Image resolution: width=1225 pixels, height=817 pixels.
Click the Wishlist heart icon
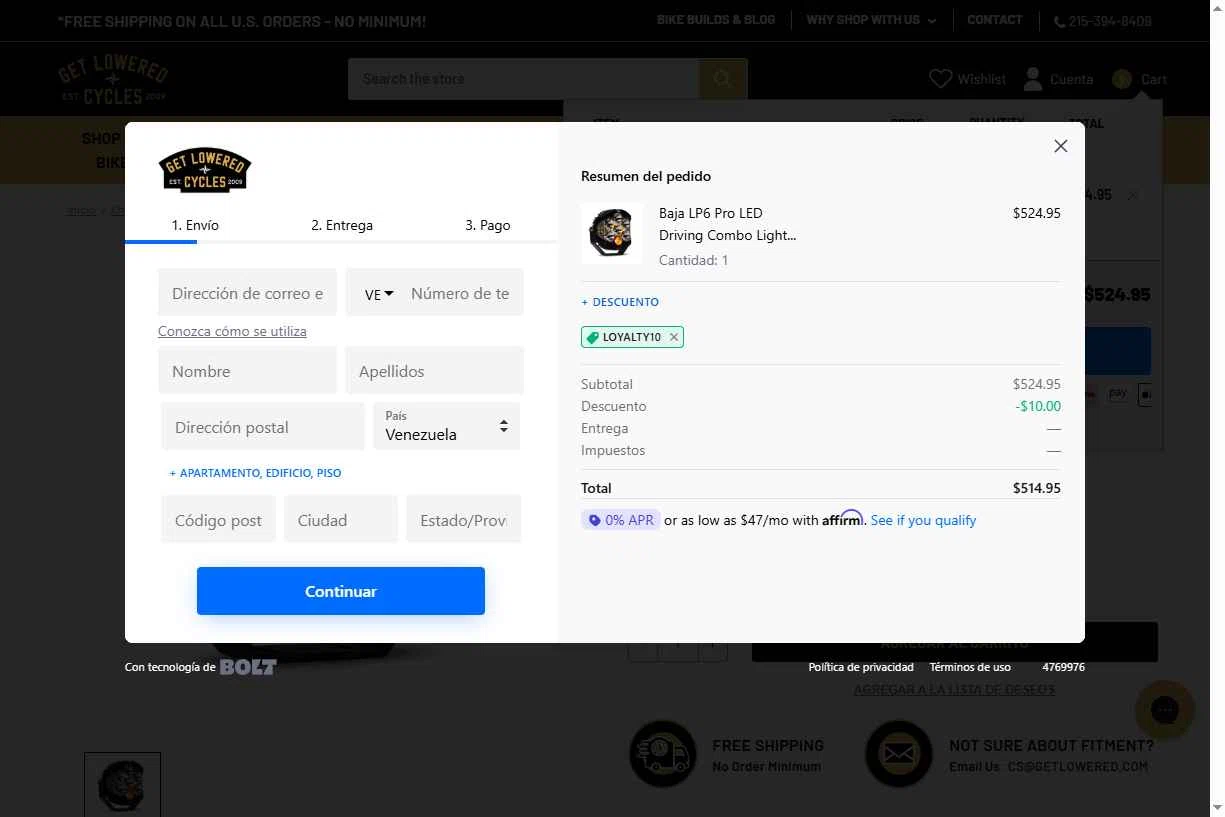[940, 79]
